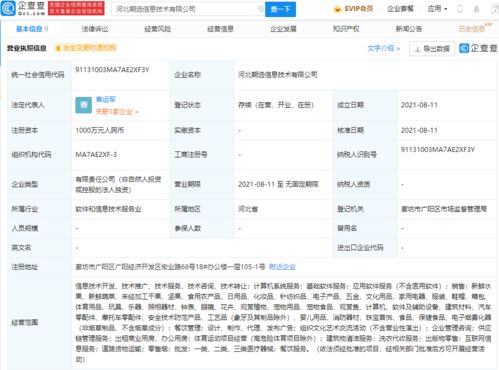Open SVIP会员 crown link

pyautogui.click(x=353, y=9)
